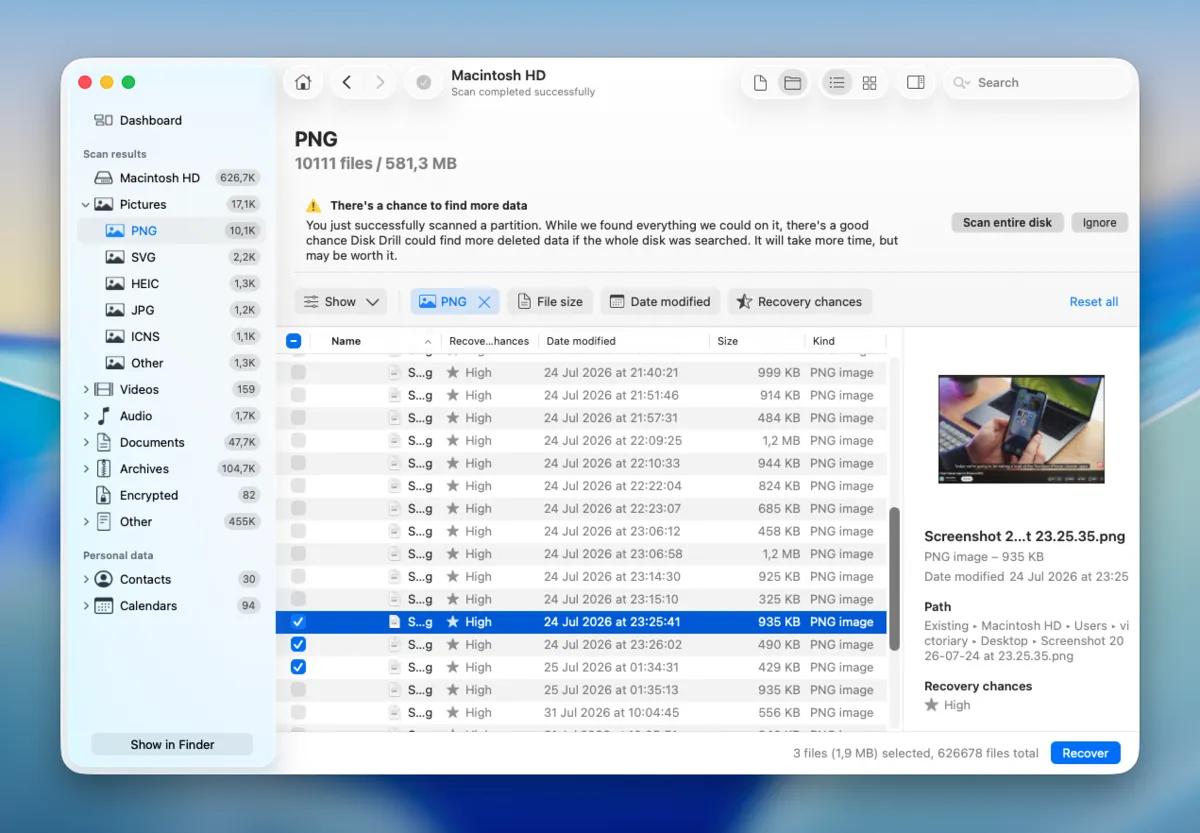Image resolution: width=1200 pixels, height=833 pixels.
Task: Expand the Audio category
Action: [x=86, y=416]
